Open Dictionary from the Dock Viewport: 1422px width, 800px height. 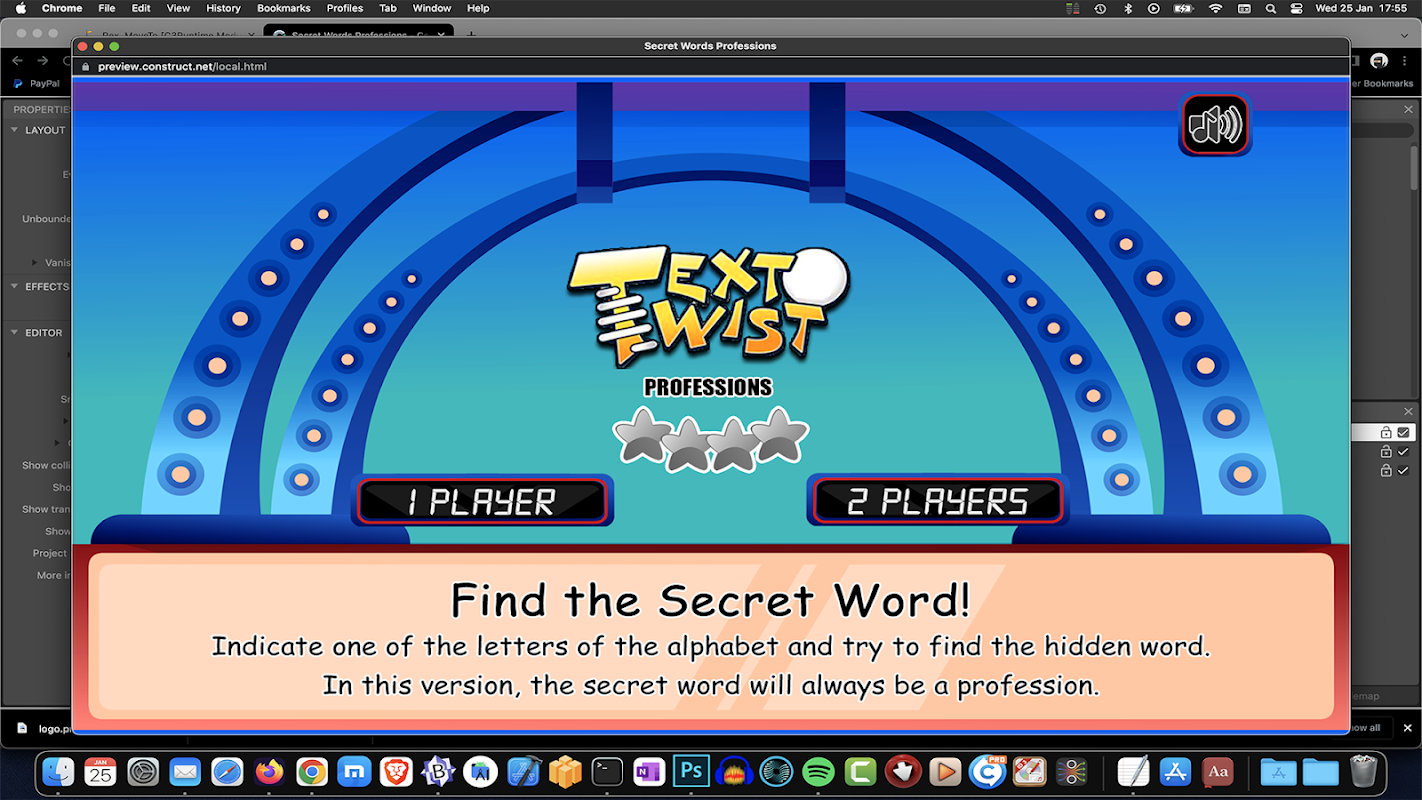[1218, 771]
